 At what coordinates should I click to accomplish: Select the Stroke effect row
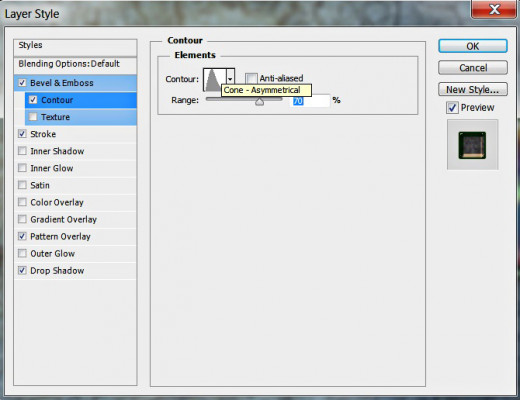pos(75,134)
